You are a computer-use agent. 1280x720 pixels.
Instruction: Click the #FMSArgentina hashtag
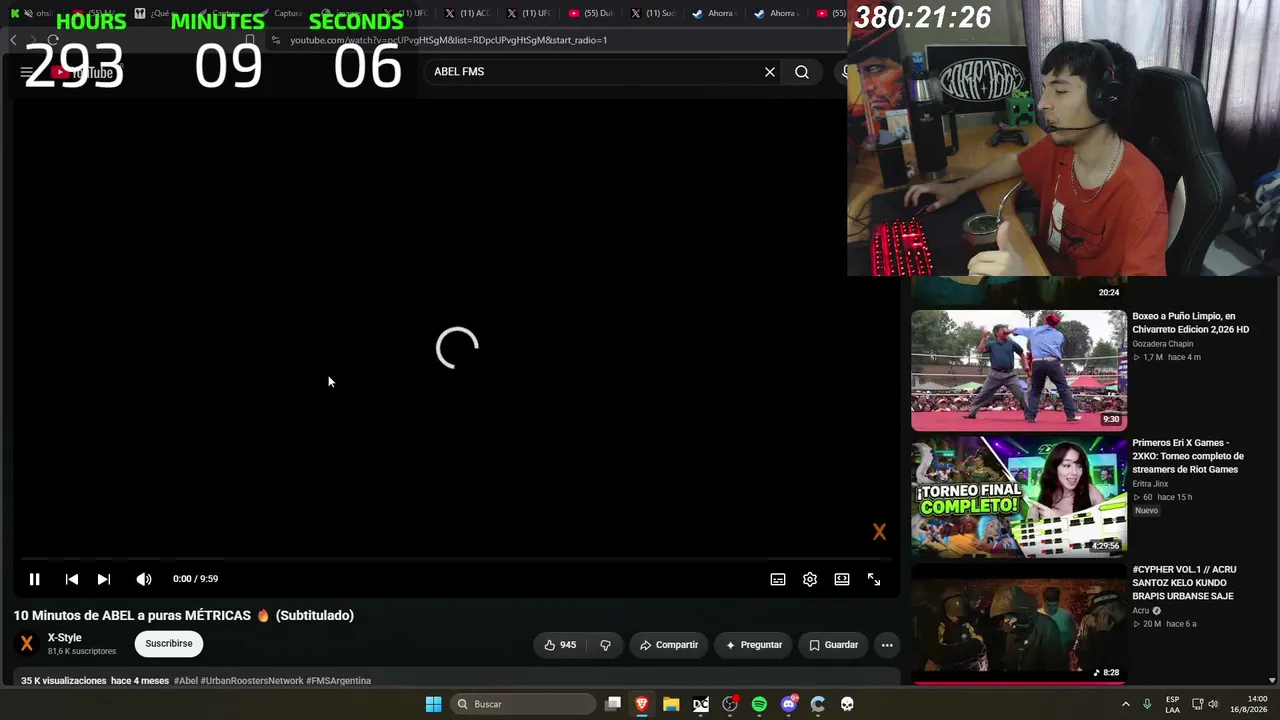click(x=338, y=681)
